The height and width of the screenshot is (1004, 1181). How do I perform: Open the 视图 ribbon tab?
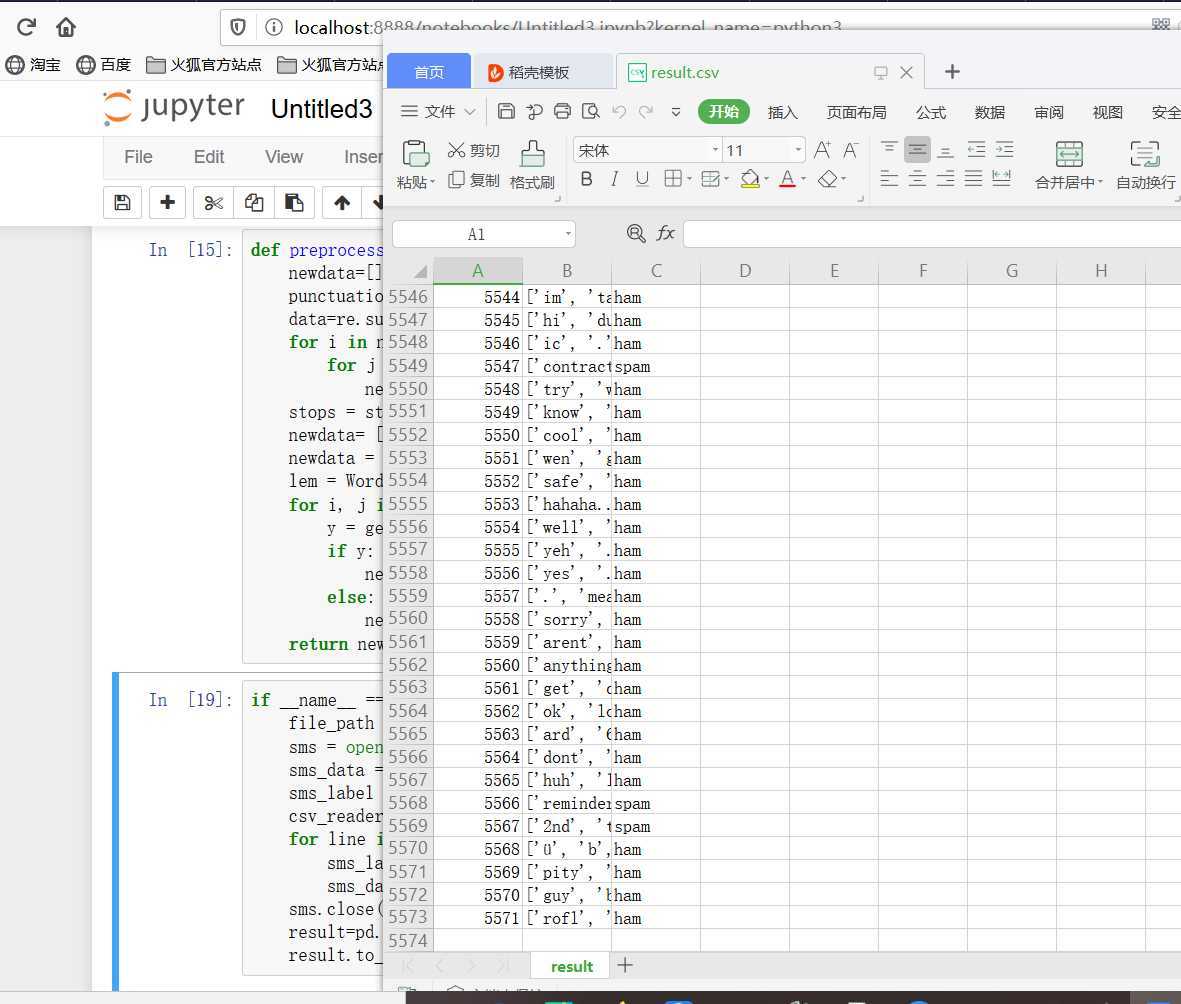1107,112
